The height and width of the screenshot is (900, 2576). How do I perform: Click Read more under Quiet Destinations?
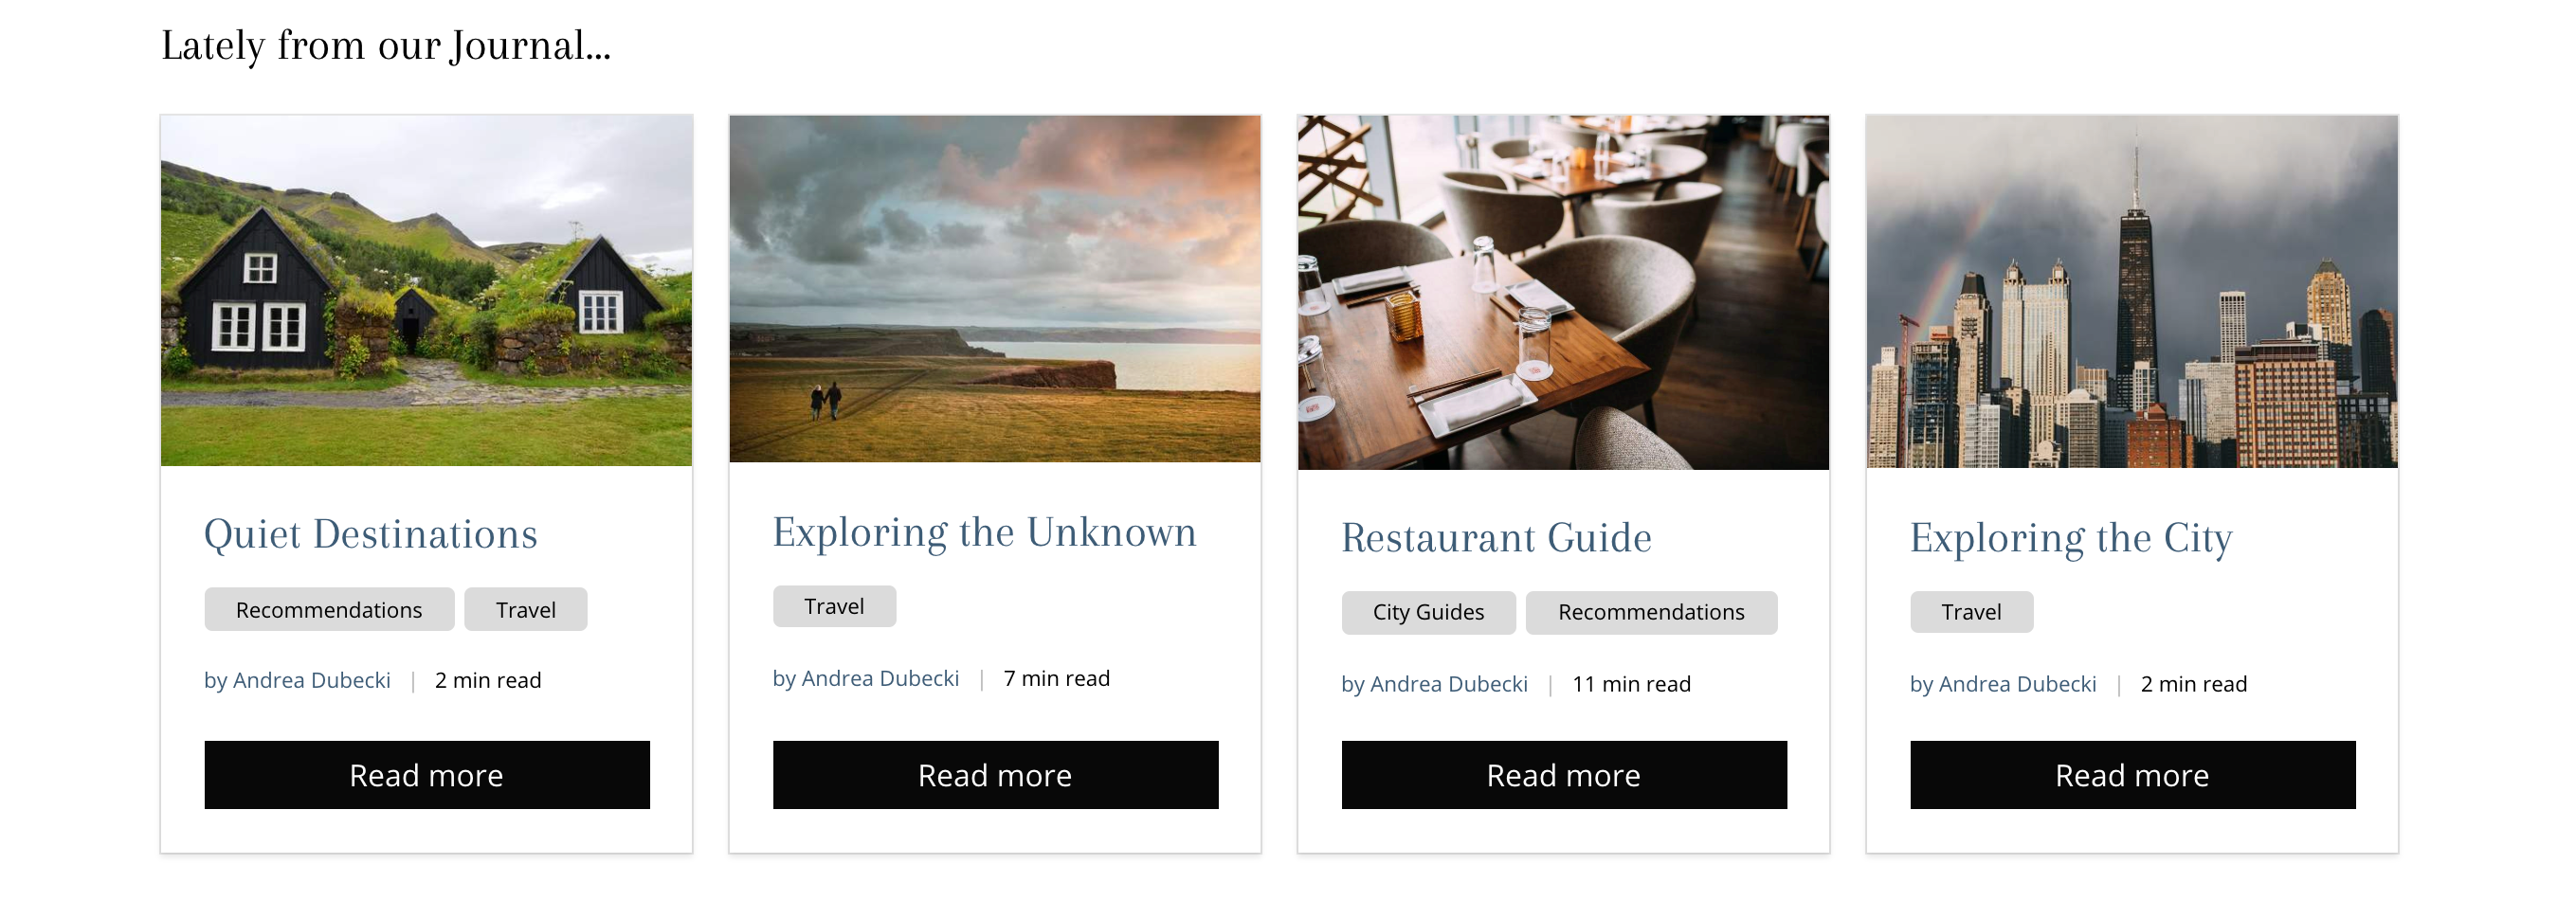tap(427, 775)
